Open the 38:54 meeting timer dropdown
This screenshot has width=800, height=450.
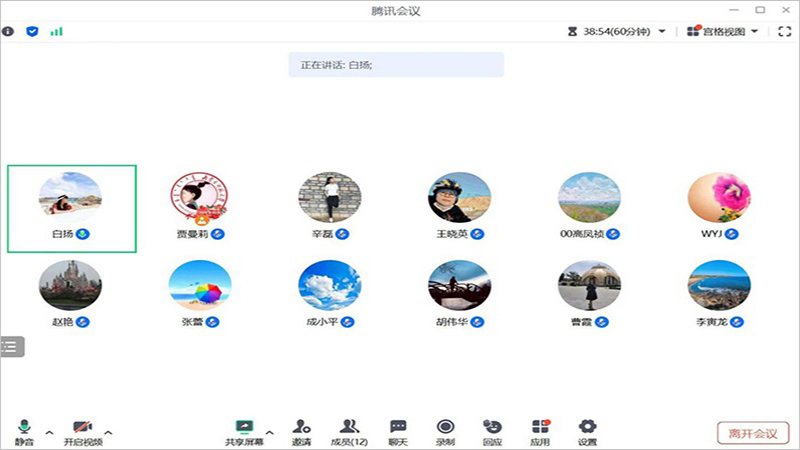616,31
